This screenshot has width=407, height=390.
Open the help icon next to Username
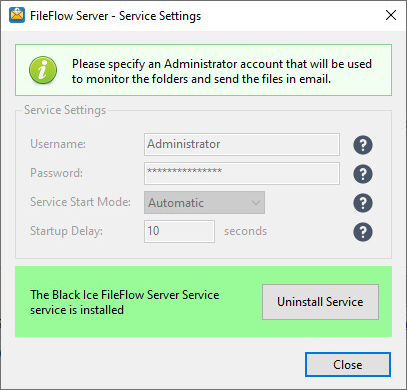tap(363, 145)
